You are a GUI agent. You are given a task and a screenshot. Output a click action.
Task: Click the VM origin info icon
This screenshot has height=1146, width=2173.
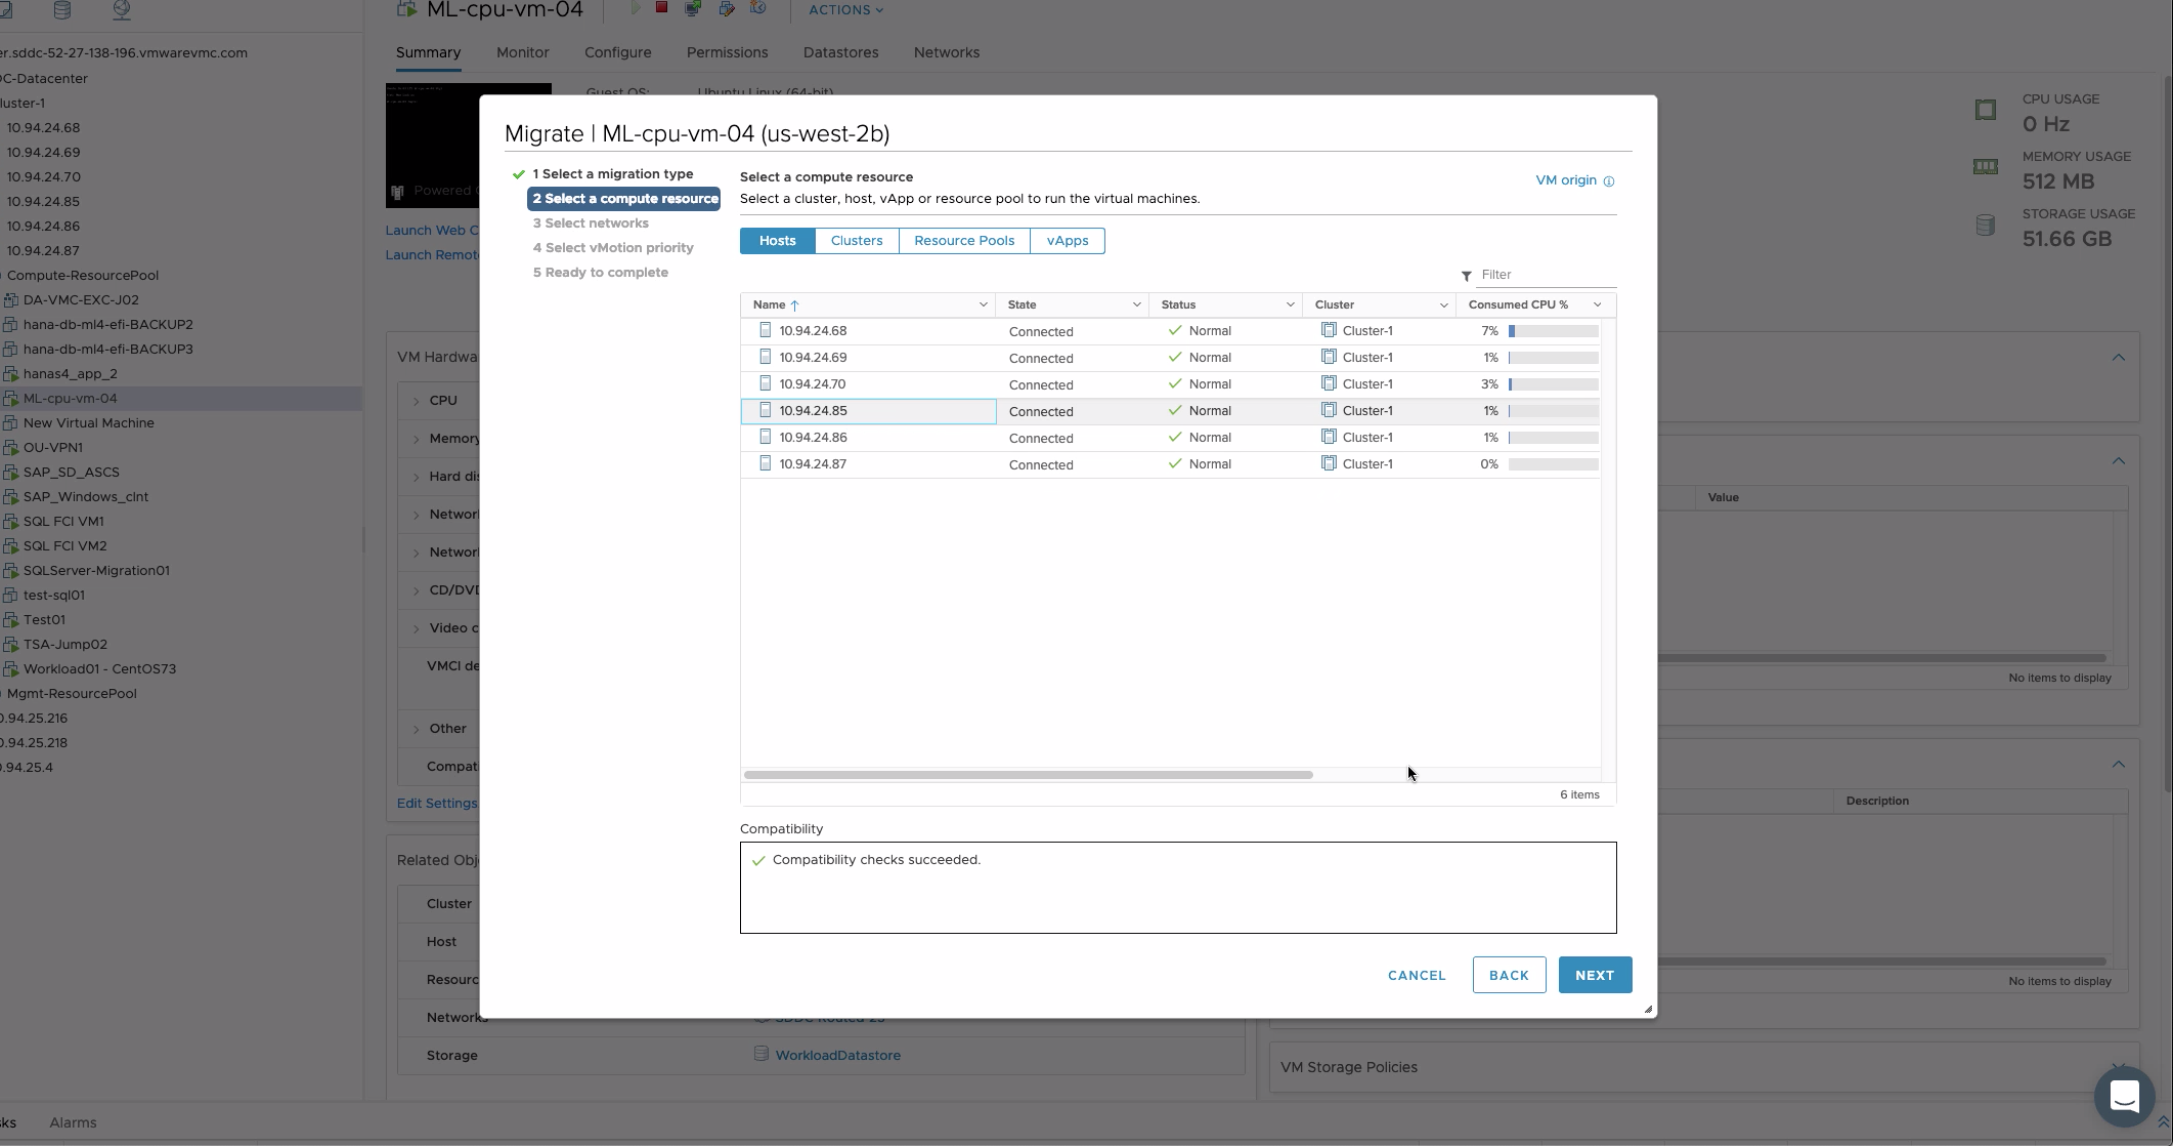click(1608, 182)
